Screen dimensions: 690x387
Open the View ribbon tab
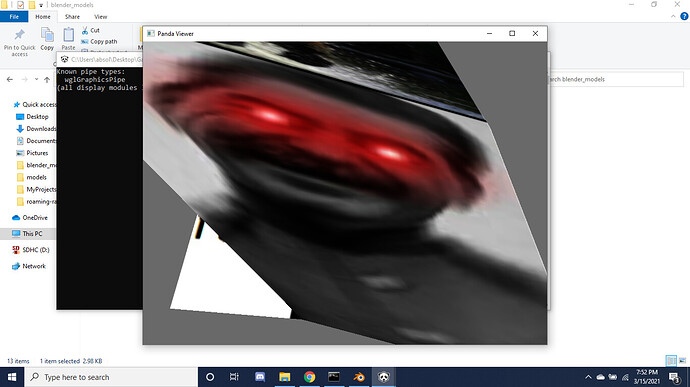coord(100,17)
